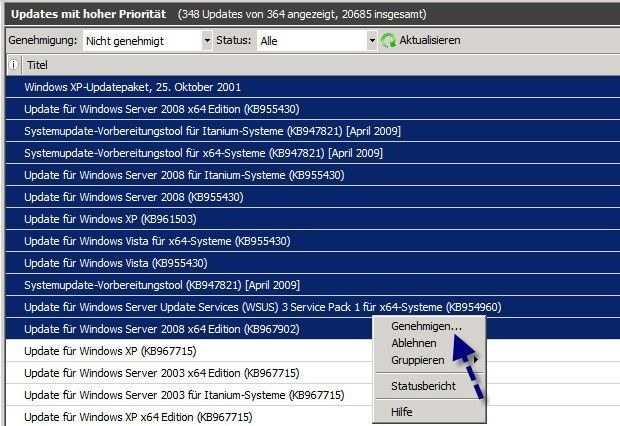
Task: Open the Genehmigung dropdown arrow
Action: pyautogui.click(x=207, y=40)
